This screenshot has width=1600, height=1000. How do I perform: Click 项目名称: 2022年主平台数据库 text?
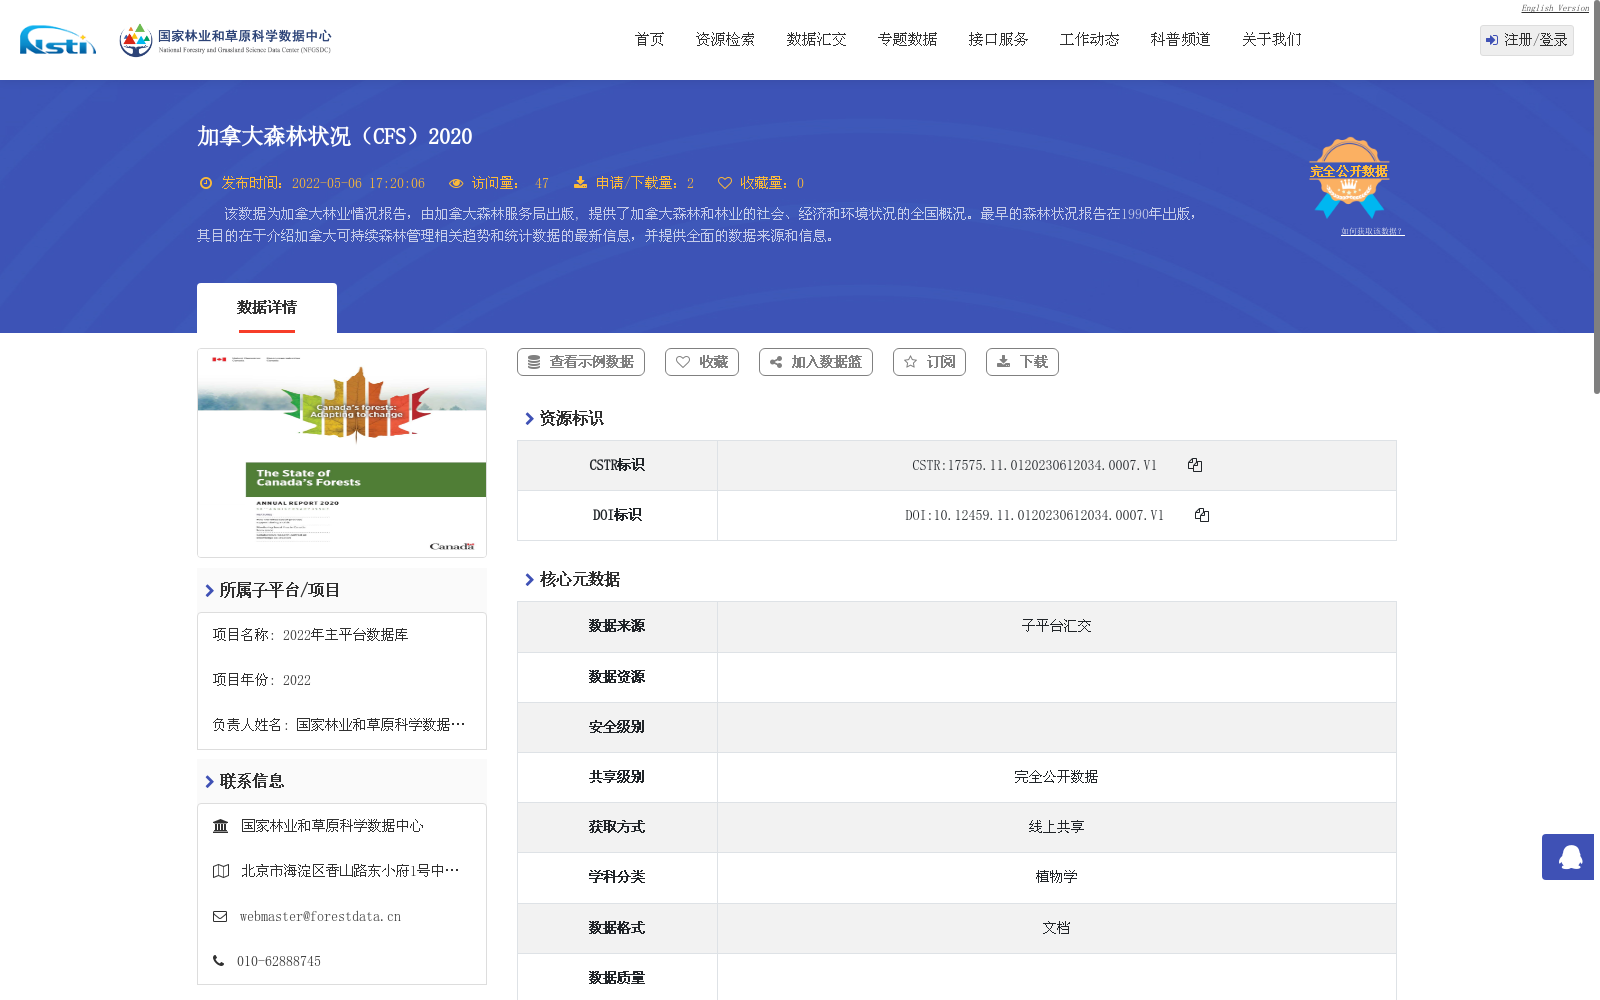310,635
